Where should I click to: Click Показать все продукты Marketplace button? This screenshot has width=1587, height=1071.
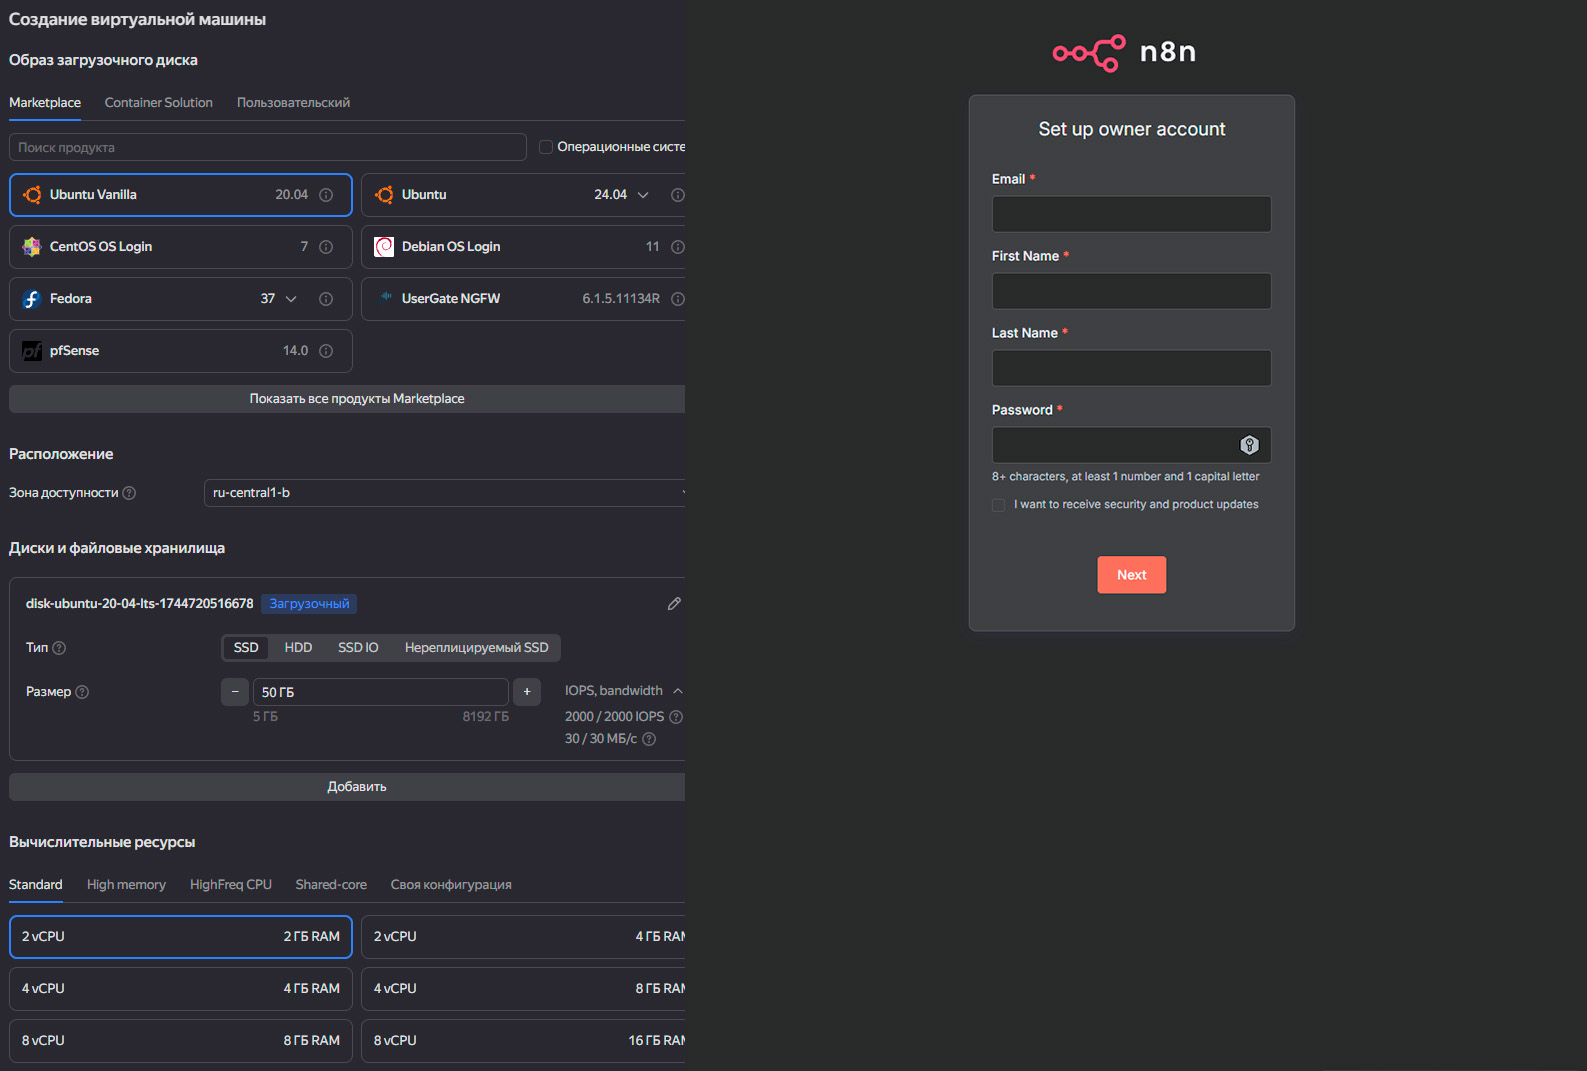click(x=347, y=399)
